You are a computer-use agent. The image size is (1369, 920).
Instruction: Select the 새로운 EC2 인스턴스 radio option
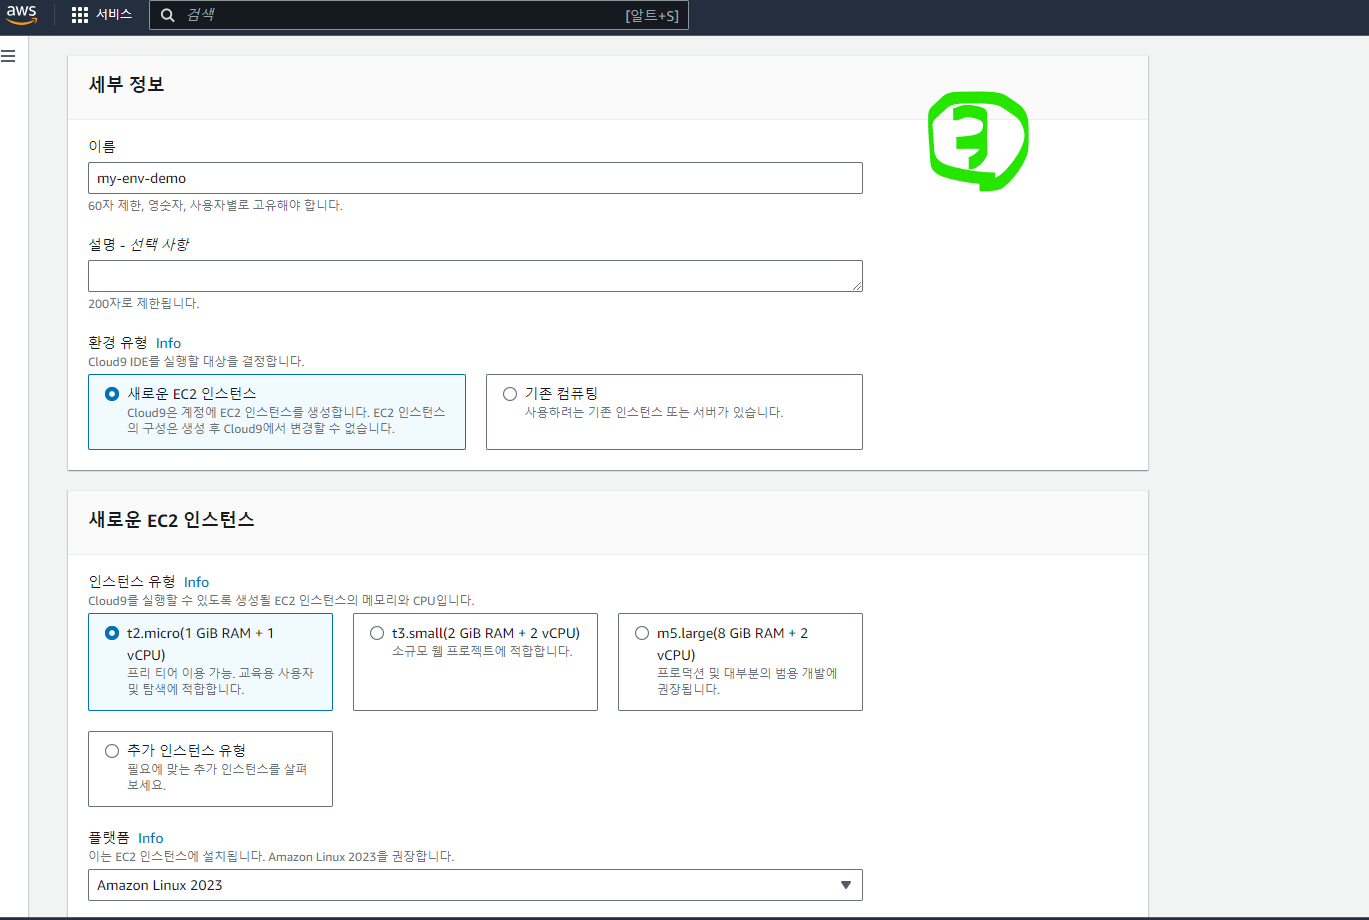point(112,394)
